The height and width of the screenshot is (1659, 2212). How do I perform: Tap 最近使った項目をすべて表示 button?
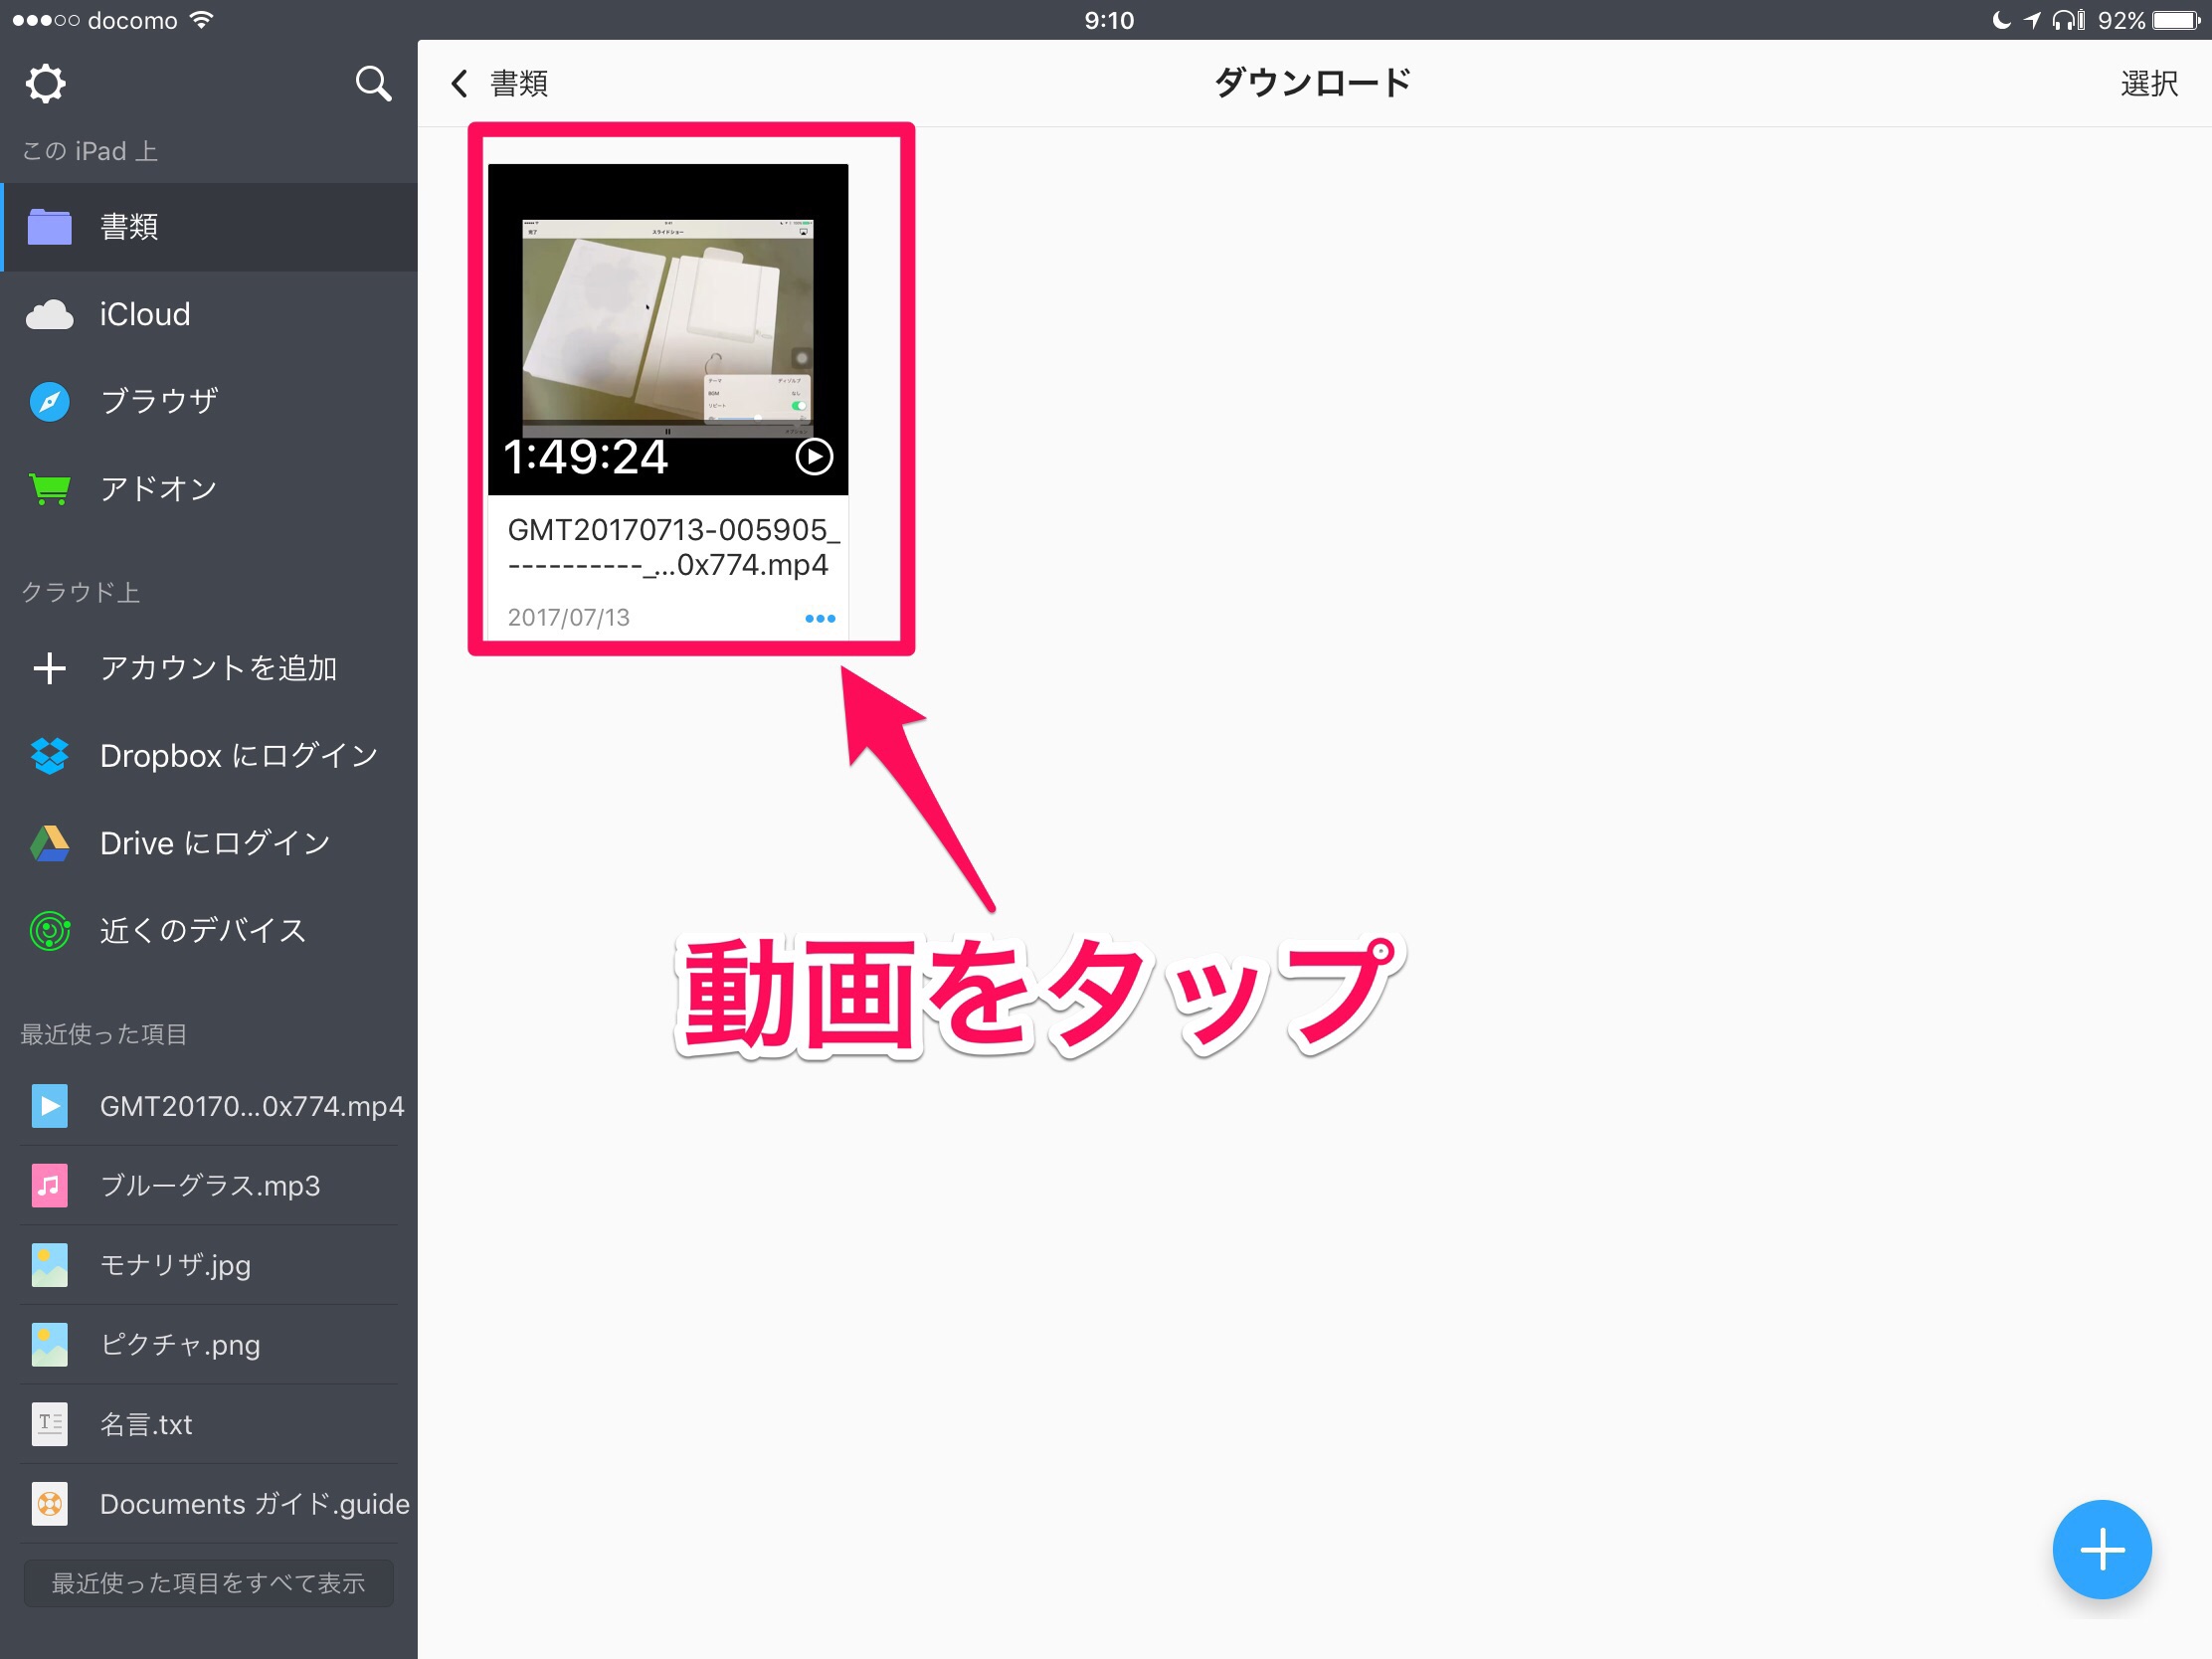click(208, 1583)
